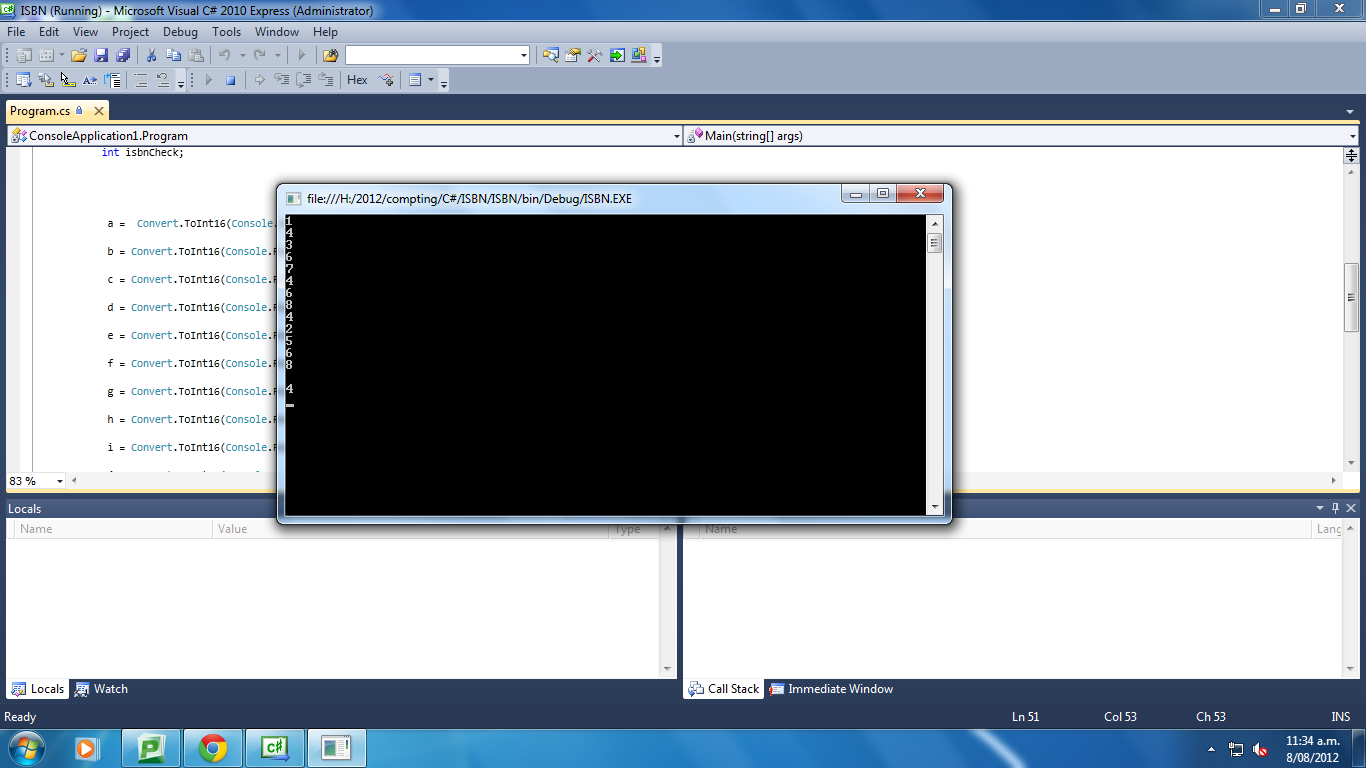Screen dimensions: 1366x768
Task: Select the Open File toolbar icon
Action: [x=79, y=55]
